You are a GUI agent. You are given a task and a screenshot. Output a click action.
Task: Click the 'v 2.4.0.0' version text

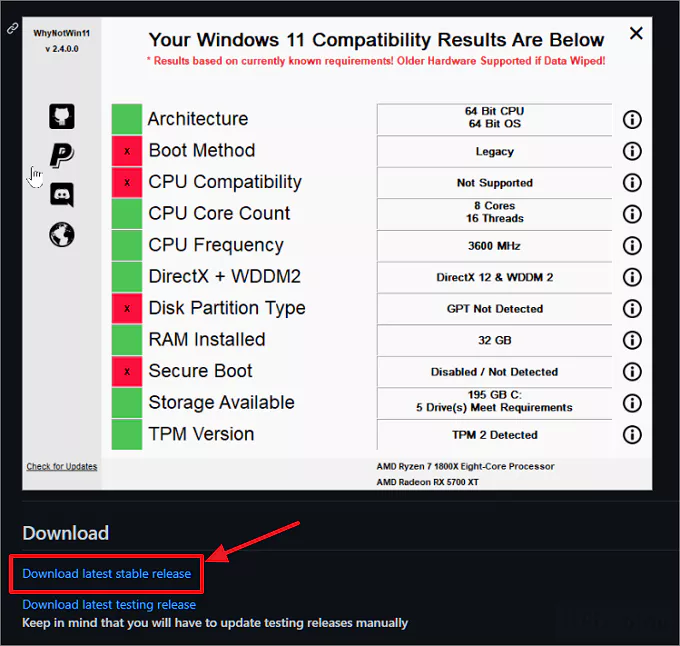point(62,49)
